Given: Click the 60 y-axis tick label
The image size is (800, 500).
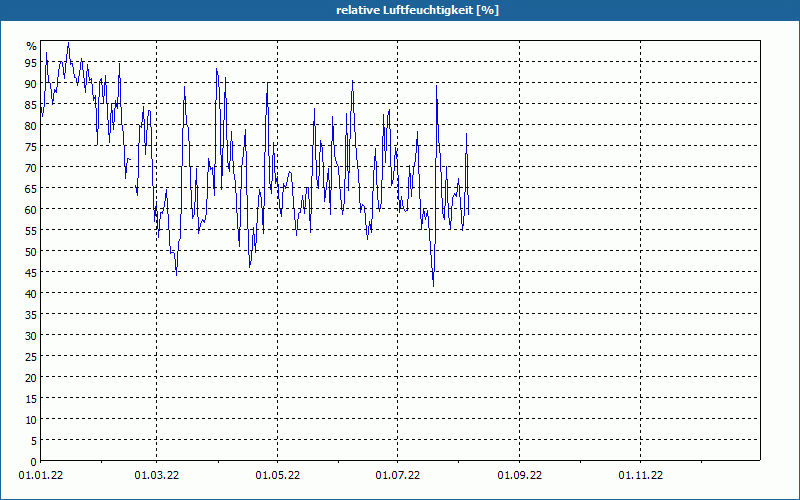Looking at the screenshot, I should (x=30, y=209).
